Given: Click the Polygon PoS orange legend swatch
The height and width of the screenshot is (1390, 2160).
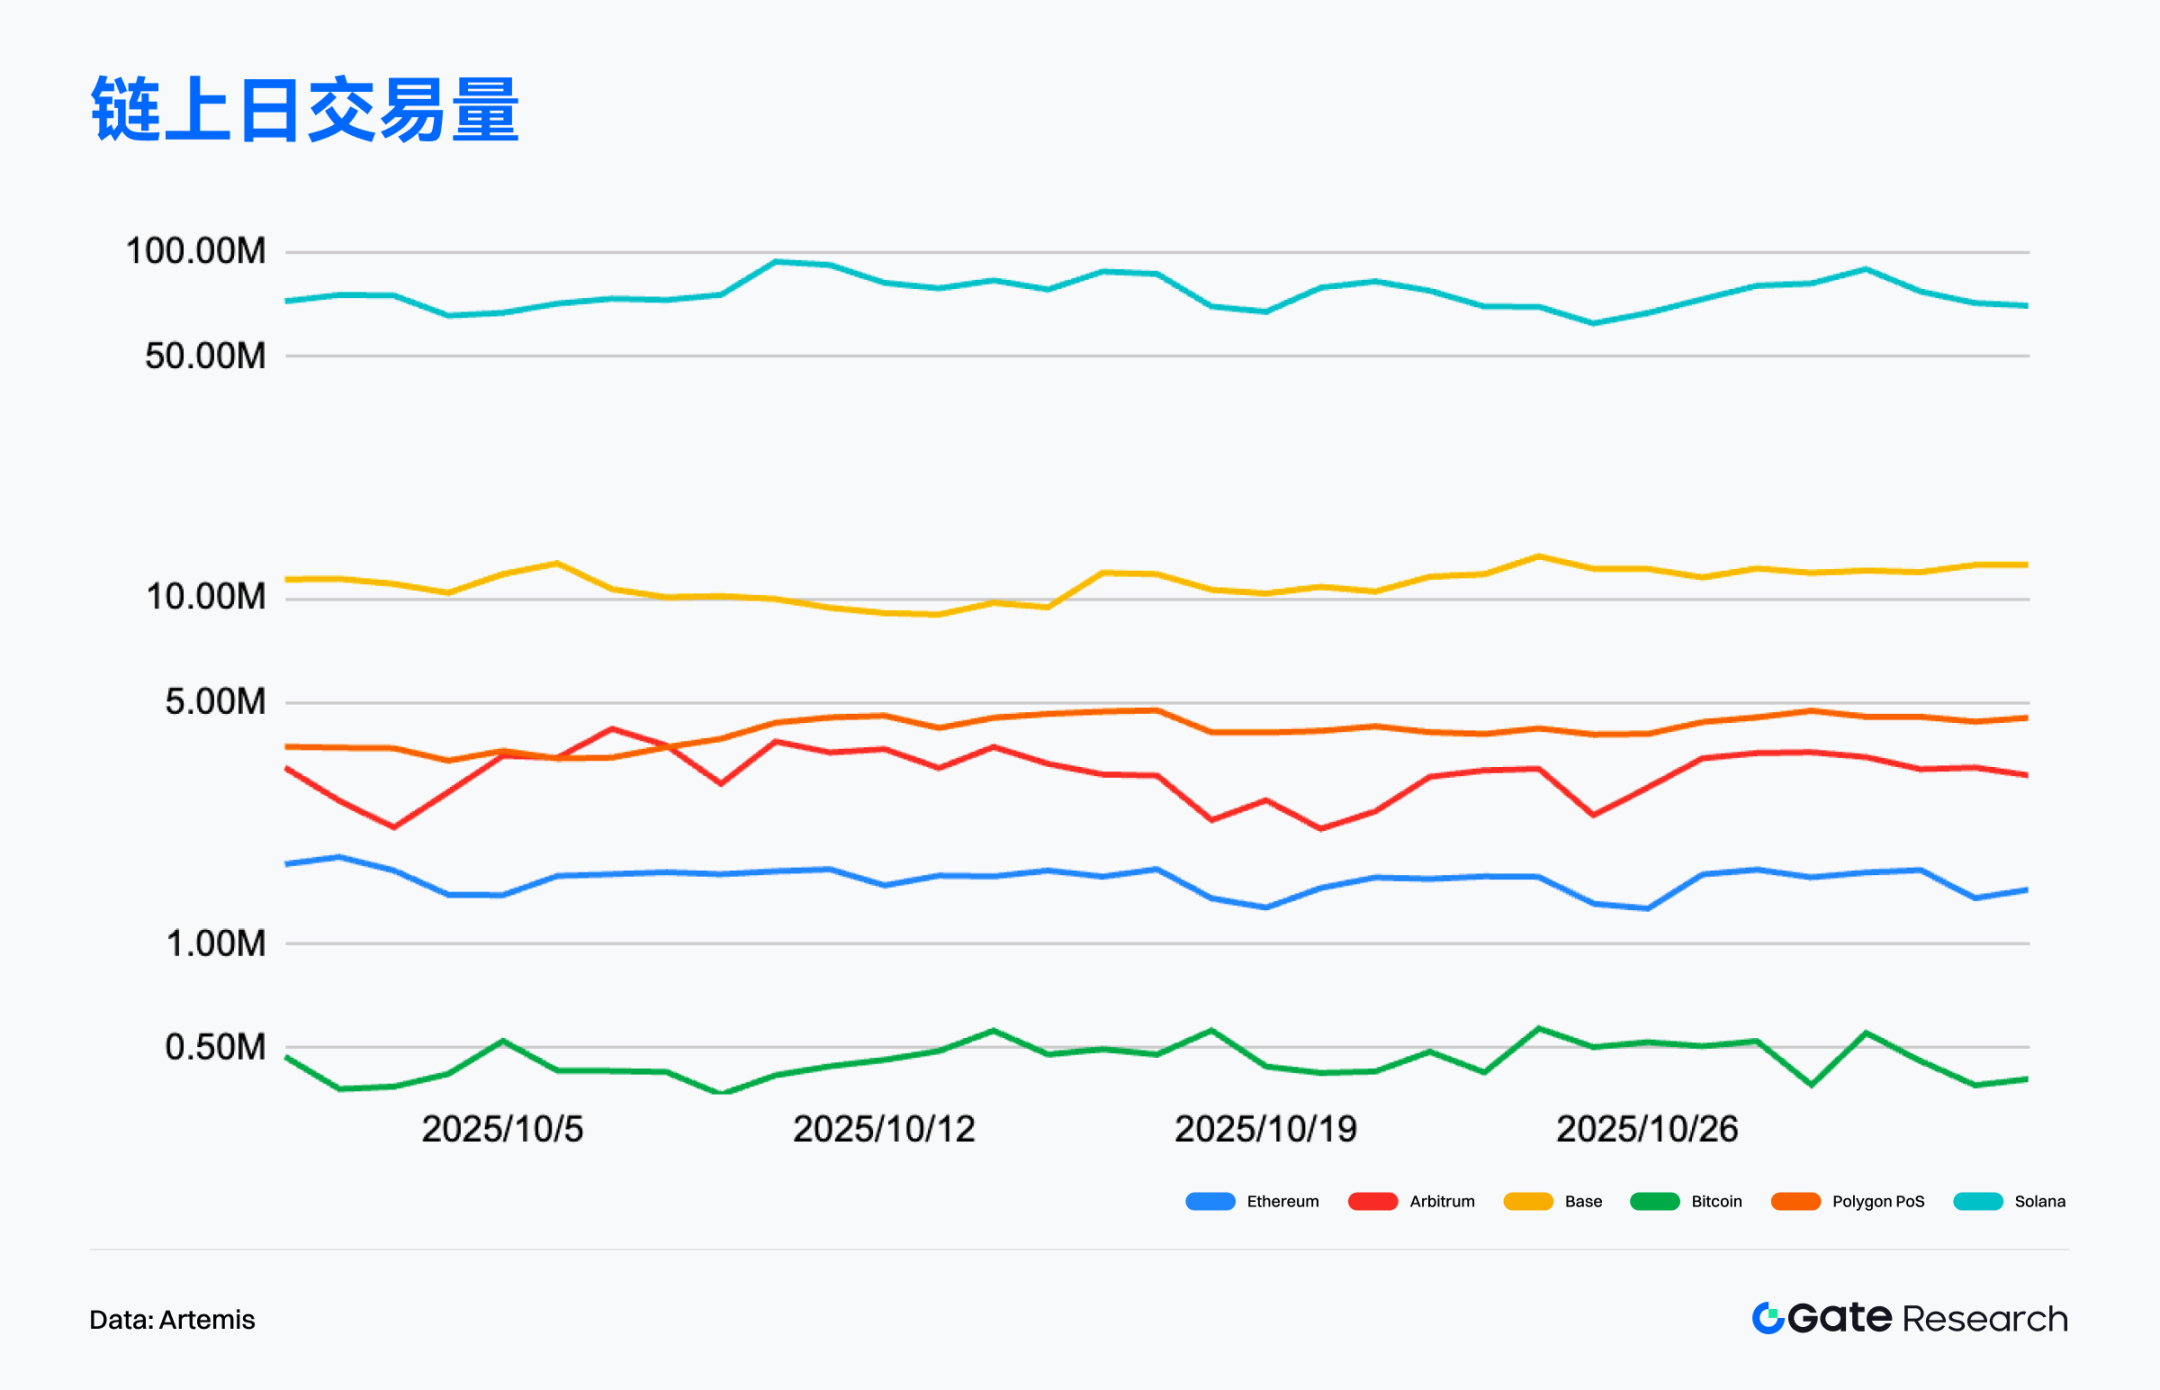Looking at the screenshot, I should 1795,1201.
